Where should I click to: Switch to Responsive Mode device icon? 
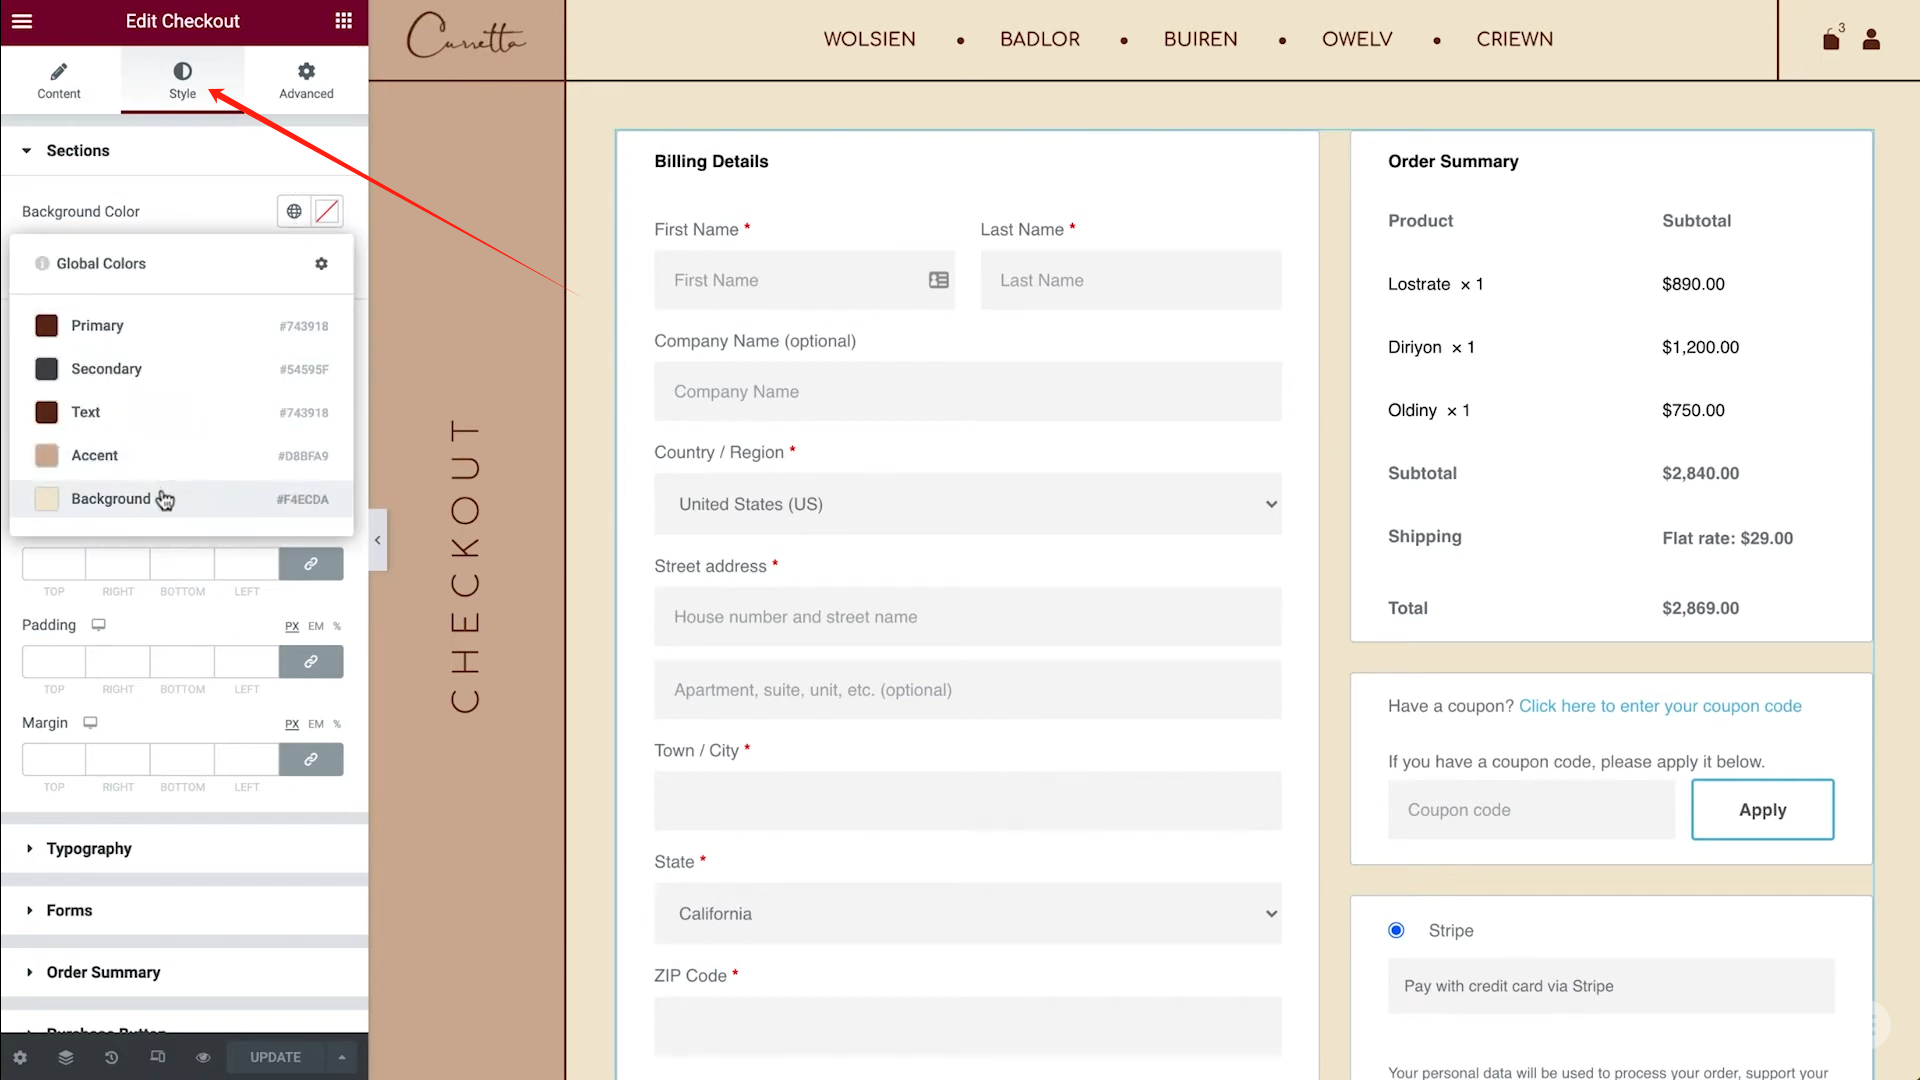[158, 1057]
